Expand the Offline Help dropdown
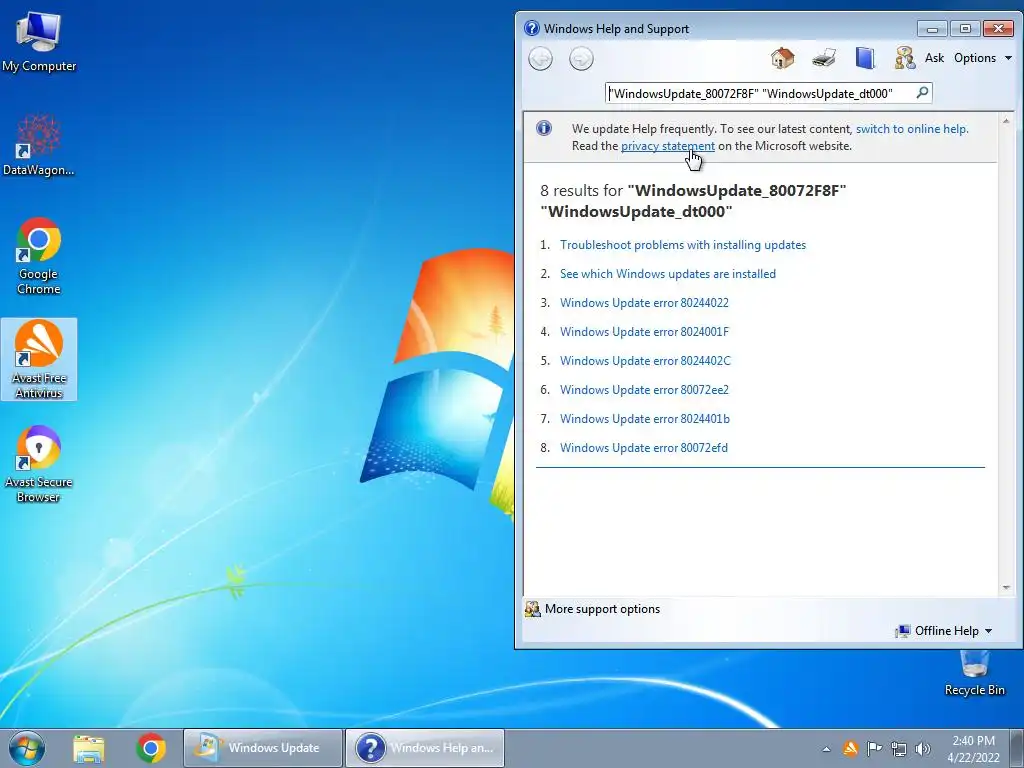The width and height of the screenshot is (1024, 768). [944, 631]
